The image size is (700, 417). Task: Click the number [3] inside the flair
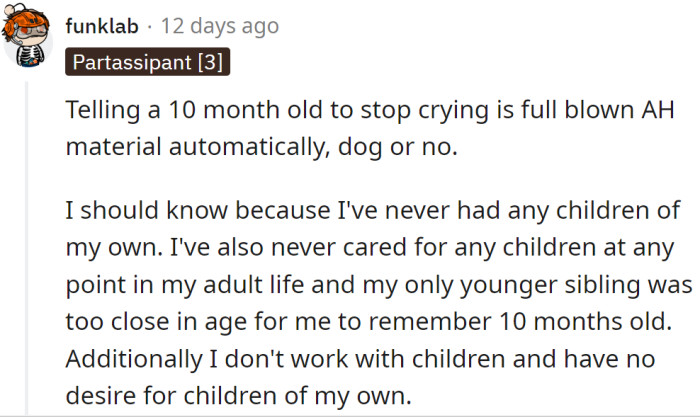[210, 62]
